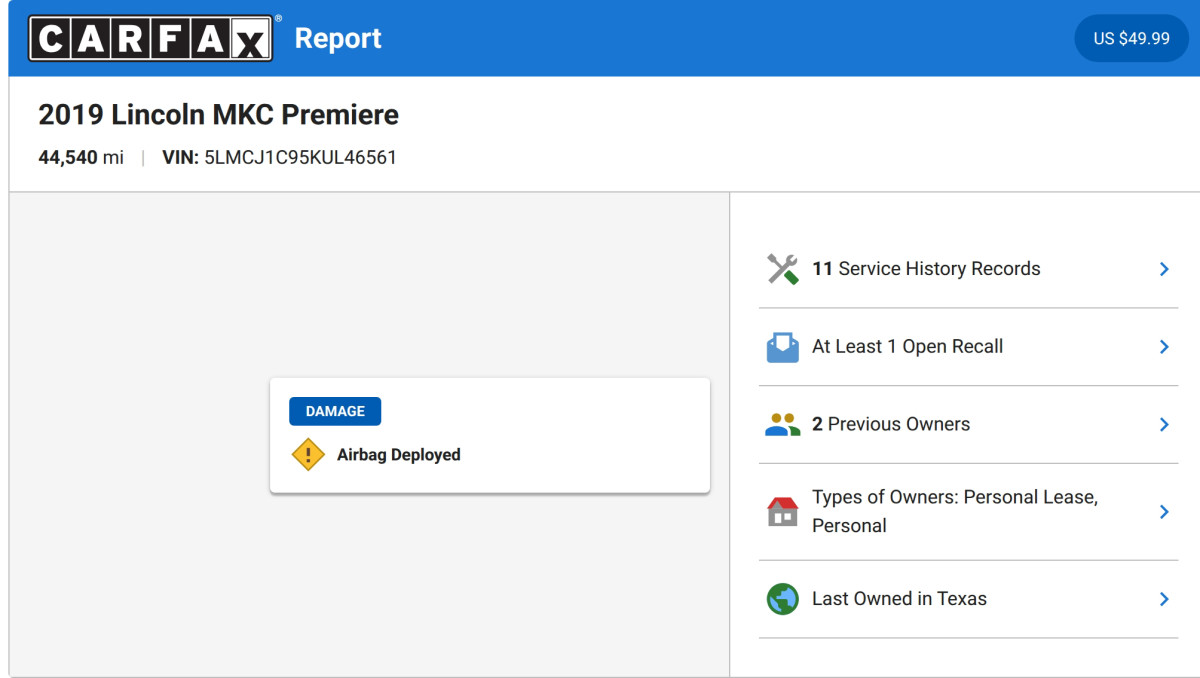Image resolution: width=1200 pixels, height=678 pixels.
Task: Click the US $49.99 price button
Action: pyautogui.click(x=1131, y=38)
